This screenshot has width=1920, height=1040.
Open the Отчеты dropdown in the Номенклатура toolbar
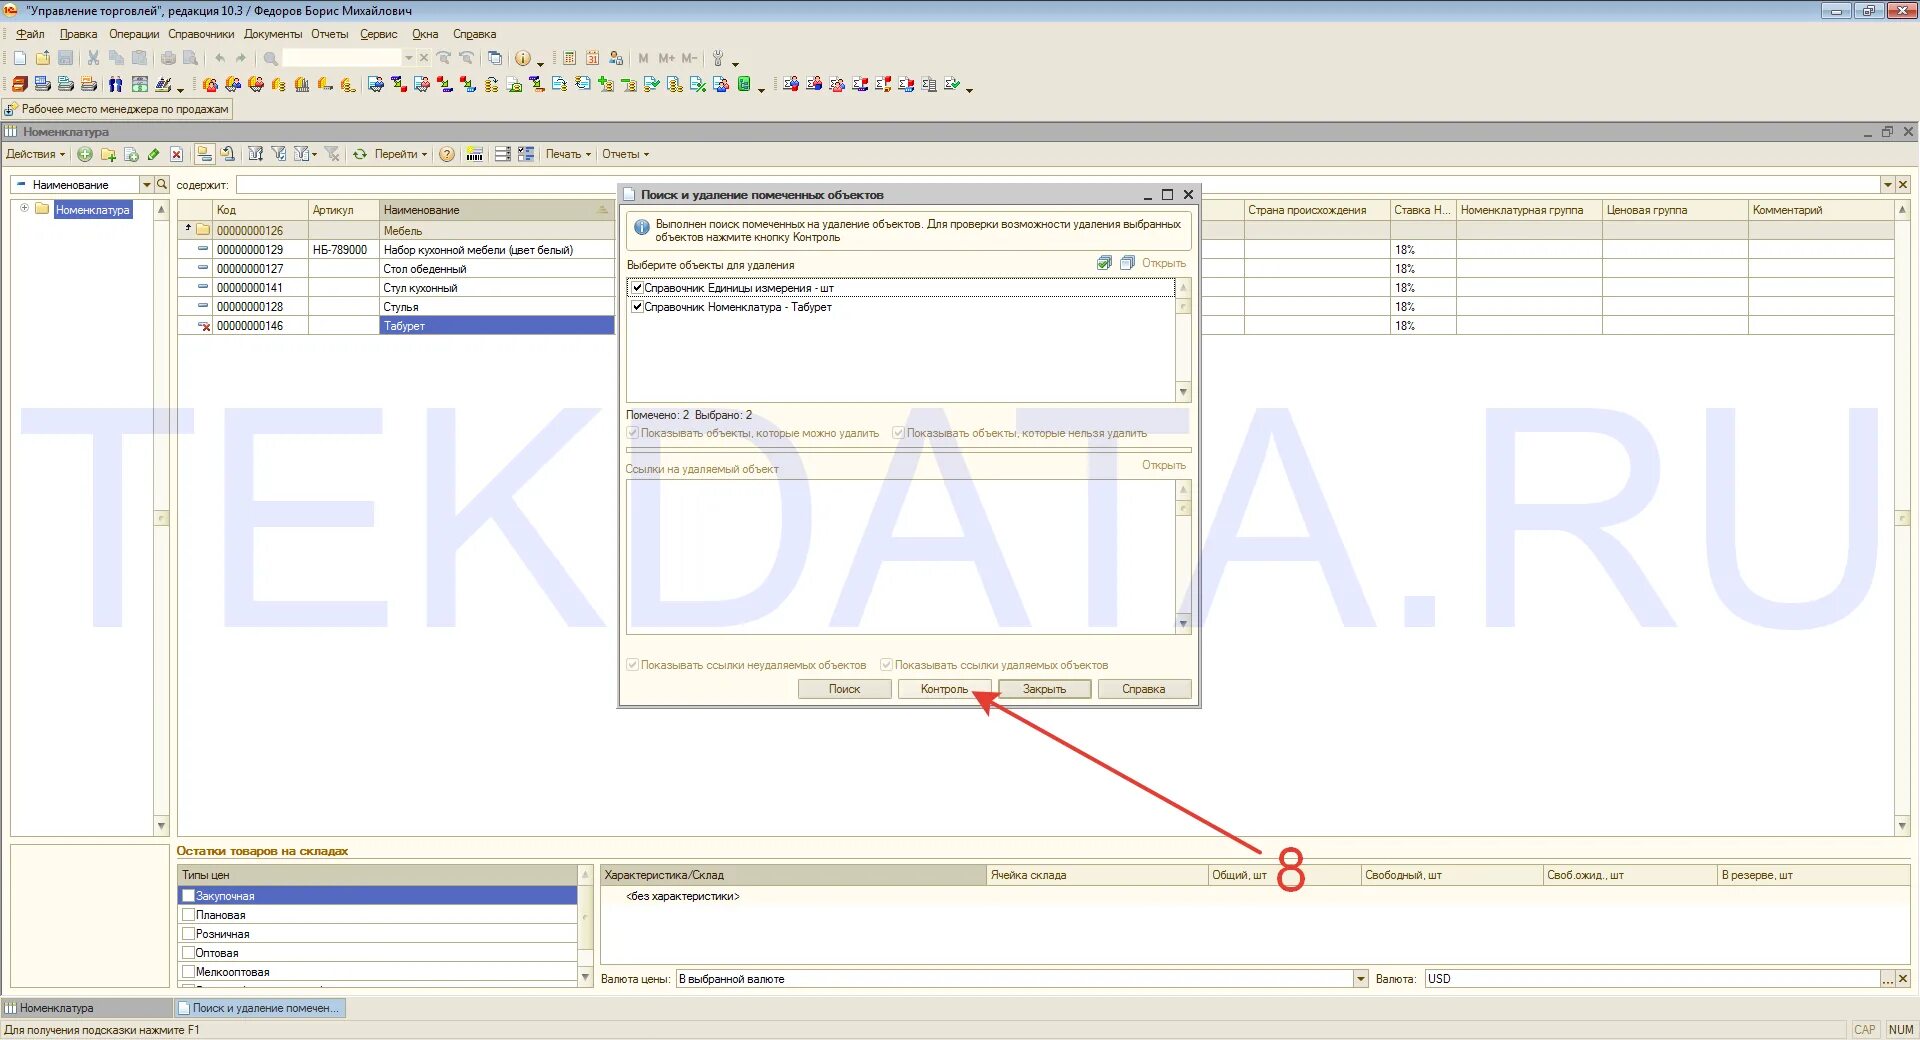click(625, 154)
